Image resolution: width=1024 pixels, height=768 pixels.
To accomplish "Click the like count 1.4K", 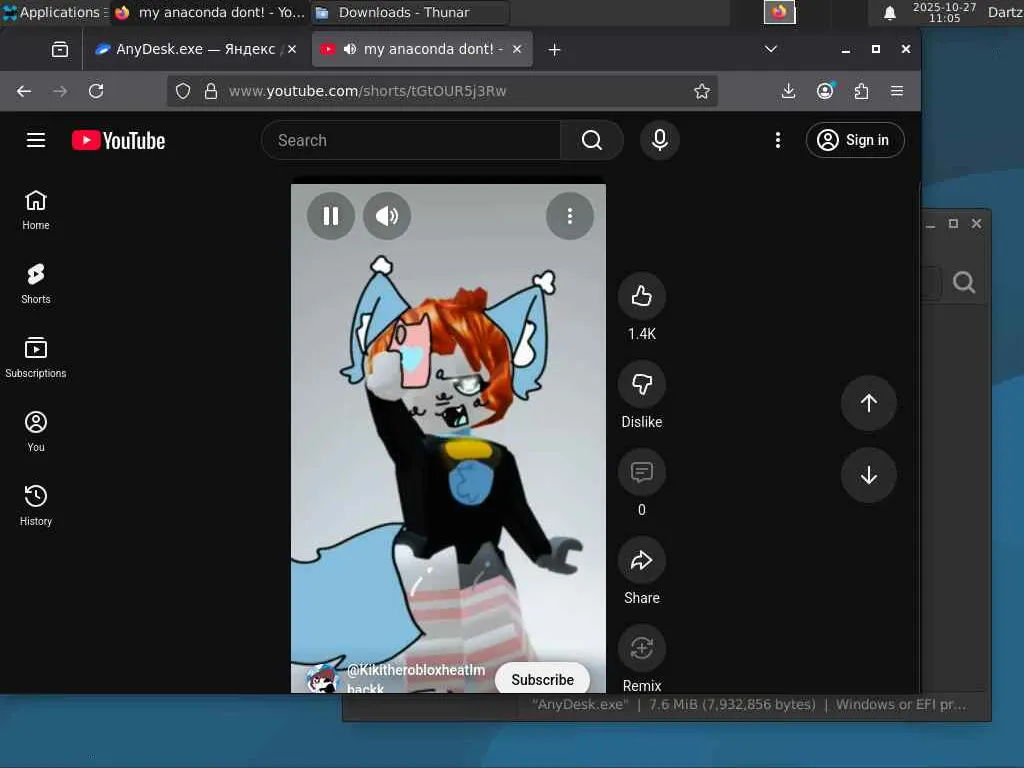I will point(641,334).
